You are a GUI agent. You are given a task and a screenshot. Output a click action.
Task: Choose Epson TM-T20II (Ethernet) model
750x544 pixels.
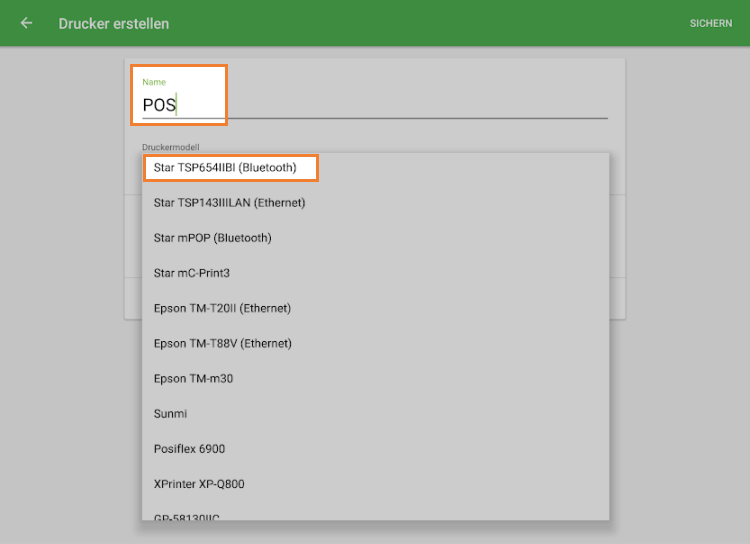coord(222,308)
